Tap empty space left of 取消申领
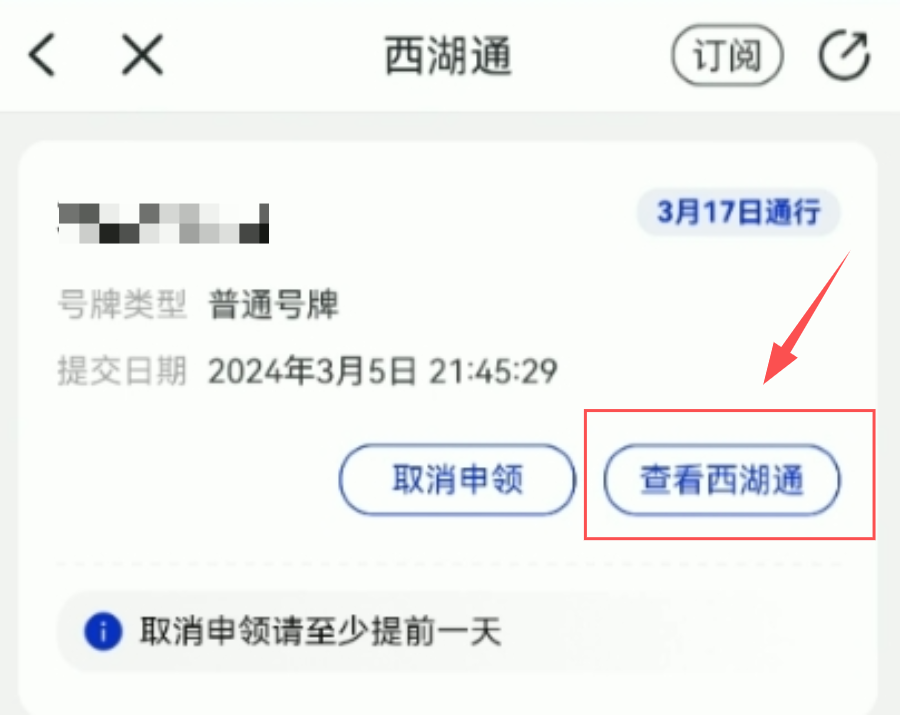 [195, 479]
